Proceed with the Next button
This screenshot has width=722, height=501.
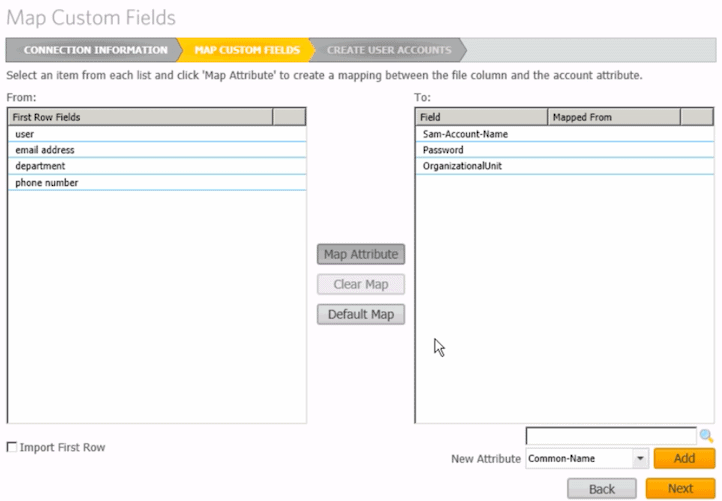point(681,489)
